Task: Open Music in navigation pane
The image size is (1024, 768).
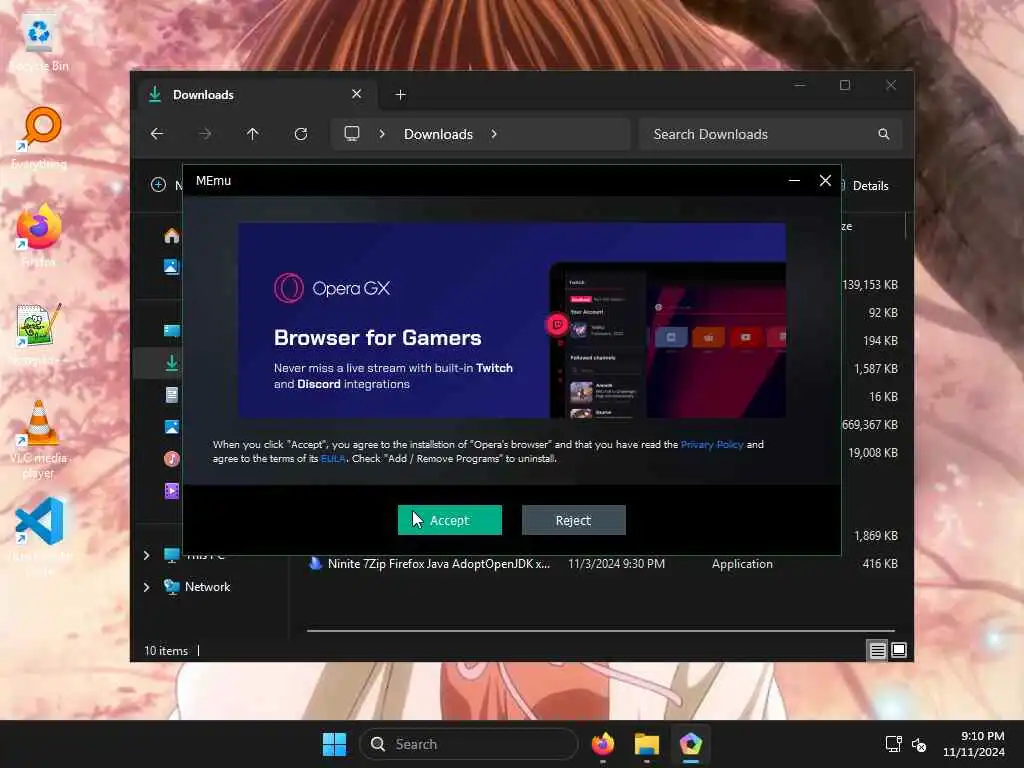Action: [x=172, y=458]
